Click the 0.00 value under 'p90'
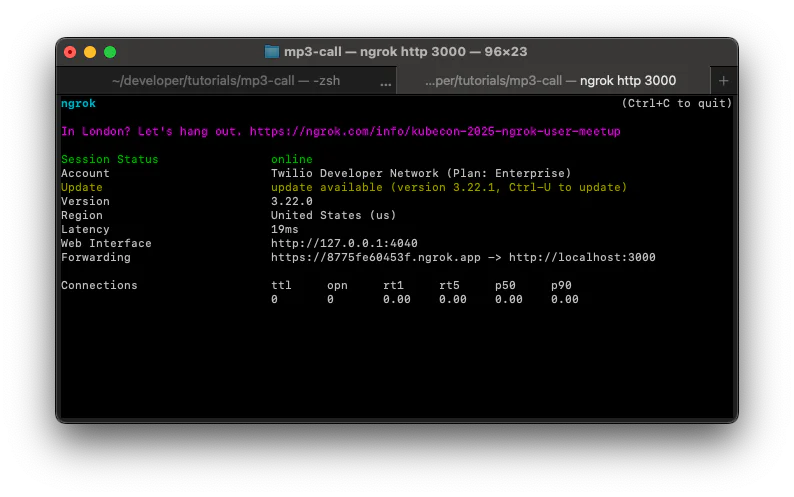 [565, 299]
